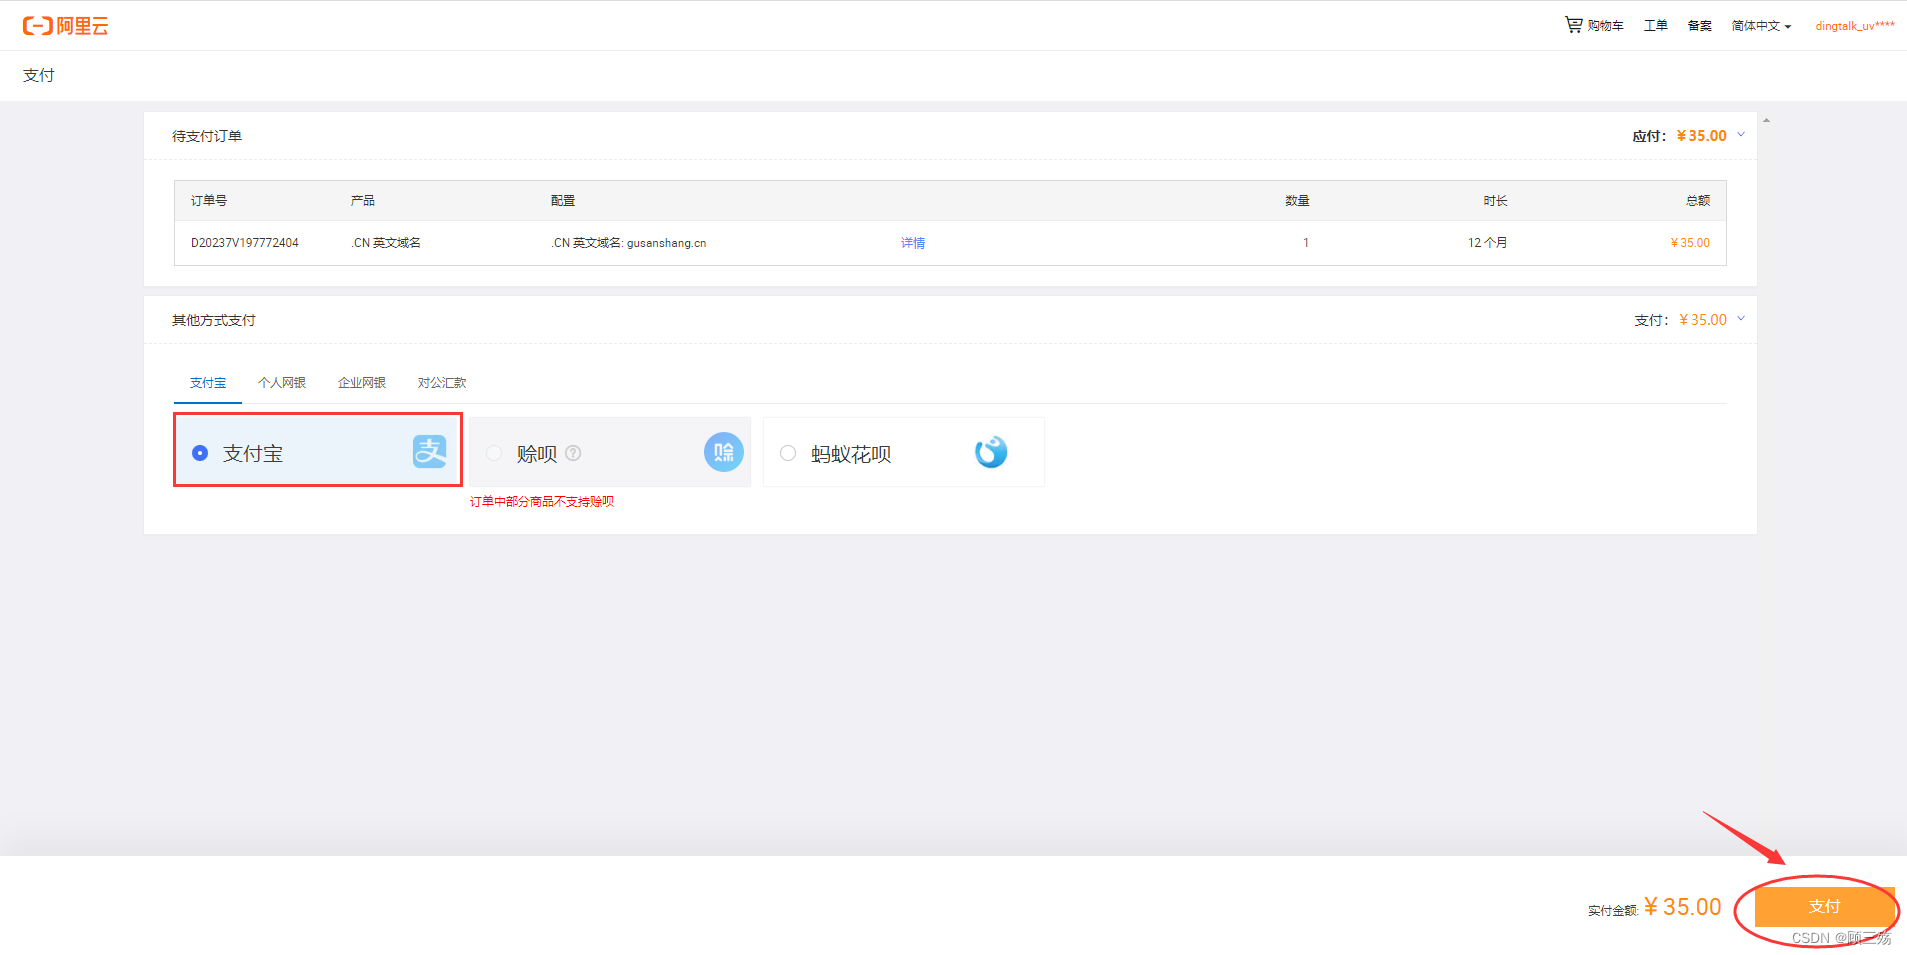Click the ¥35.00 total in order row
The width and height of the screenshot is (1907, 955).
1690,243
